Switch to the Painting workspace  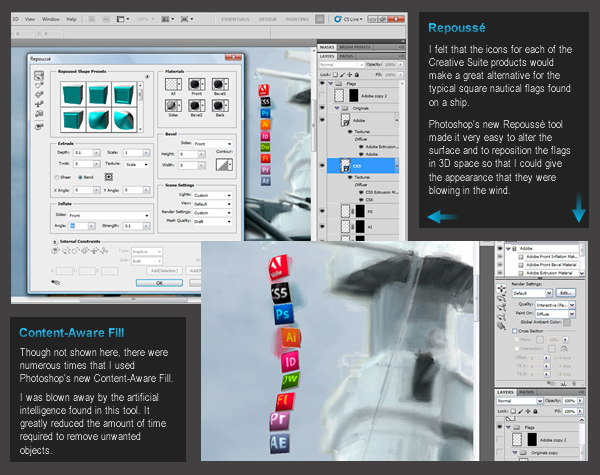tap(297, 19)
